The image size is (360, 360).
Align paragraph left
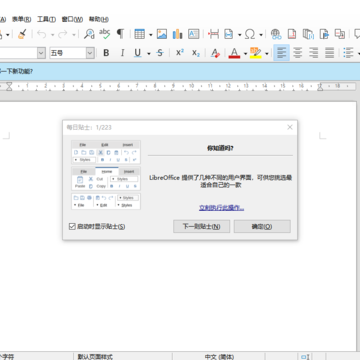(281, 53)
